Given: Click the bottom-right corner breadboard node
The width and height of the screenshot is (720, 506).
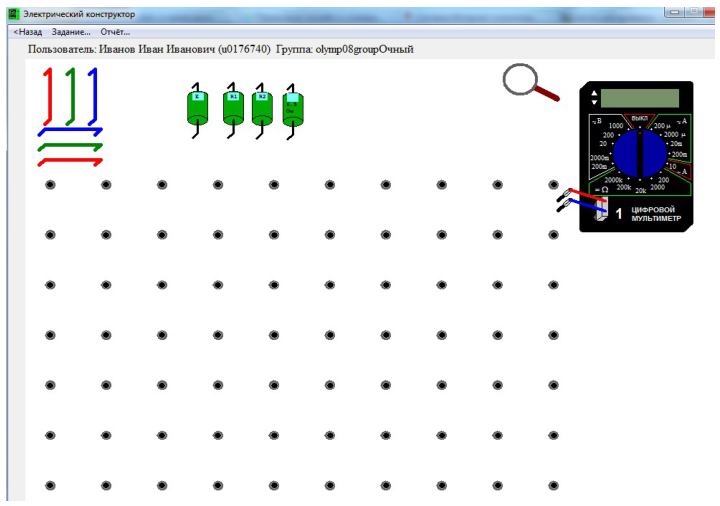Looking at the screenshot, I should click(553, 485).
